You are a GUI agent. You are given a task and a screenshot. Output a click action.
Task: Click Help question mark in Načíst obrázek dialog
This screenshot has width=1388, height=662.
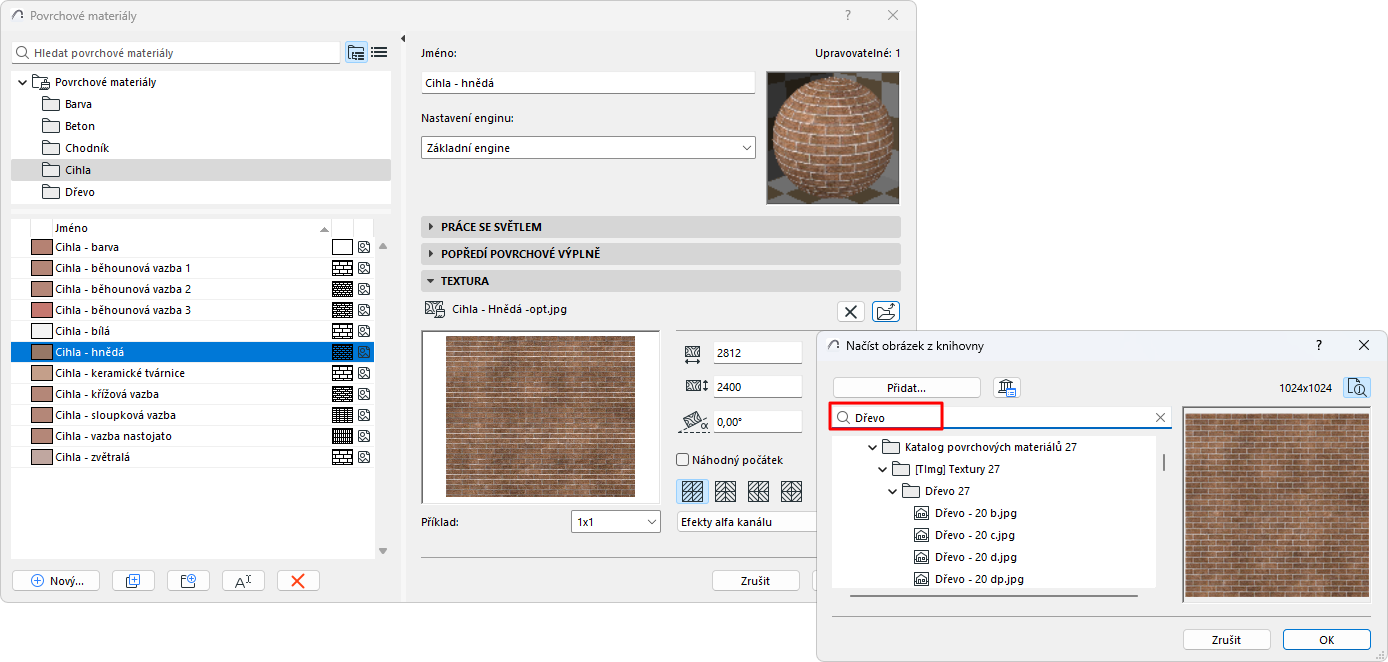coord(1318,345)
